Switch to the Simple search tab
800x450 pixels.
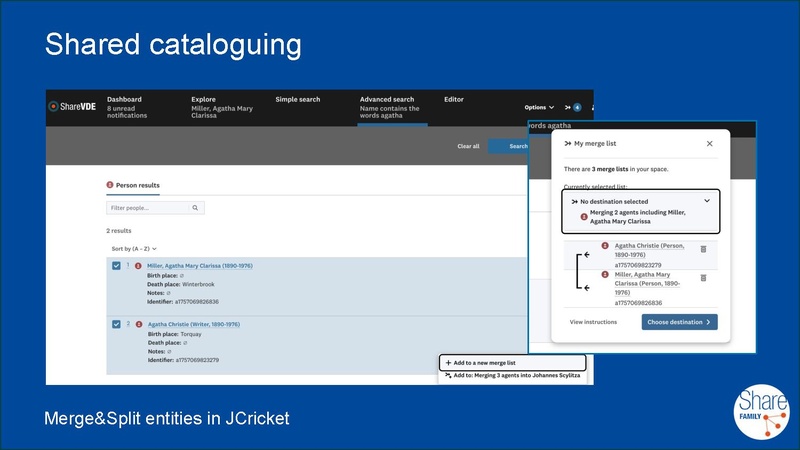298,100
